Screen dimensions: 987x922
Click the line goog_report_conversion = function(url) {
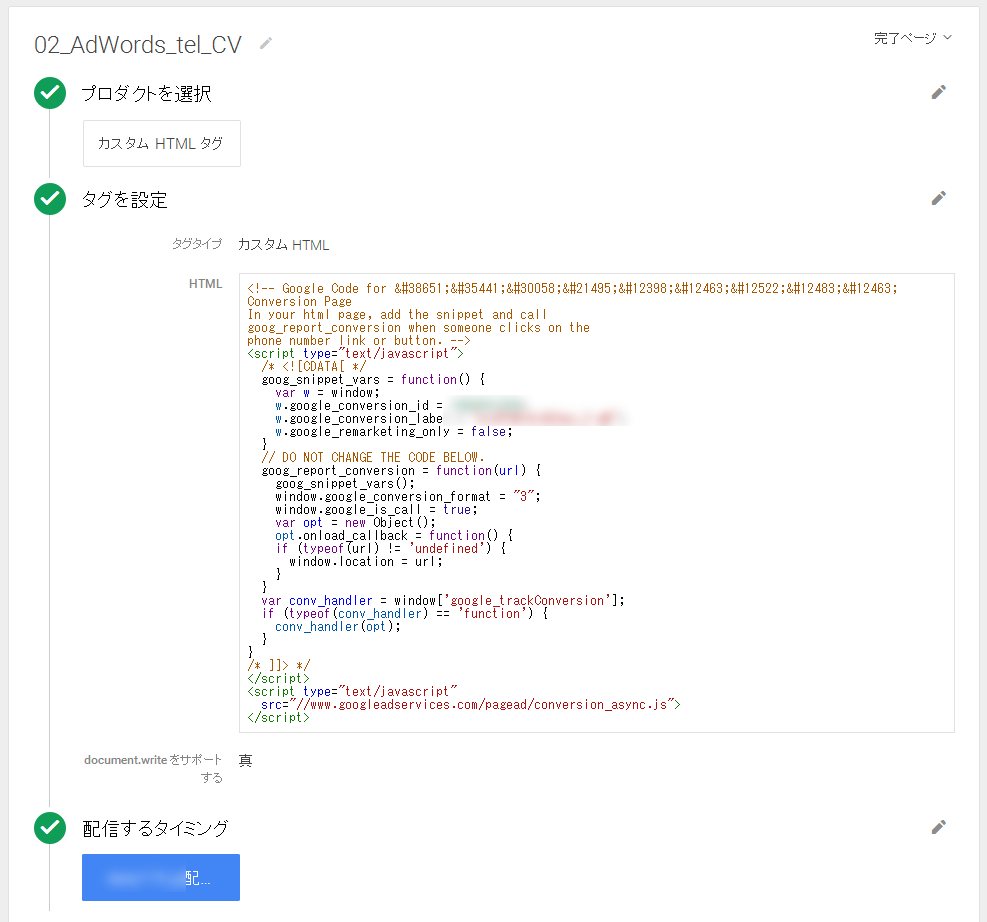401,471
